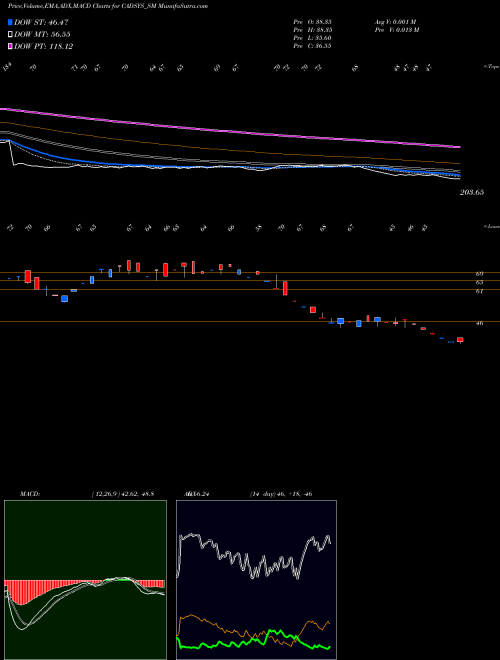Screen dimensions: 500x660
Task: Open the dark blue ADX indicator panel
Action: (x=256, y=580)
